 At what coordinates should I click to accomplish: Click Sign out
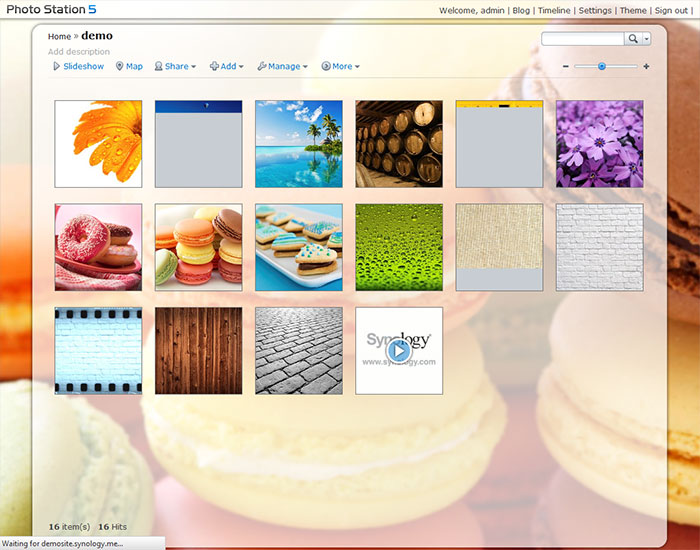pyautogui.click(x=671, y=11)
